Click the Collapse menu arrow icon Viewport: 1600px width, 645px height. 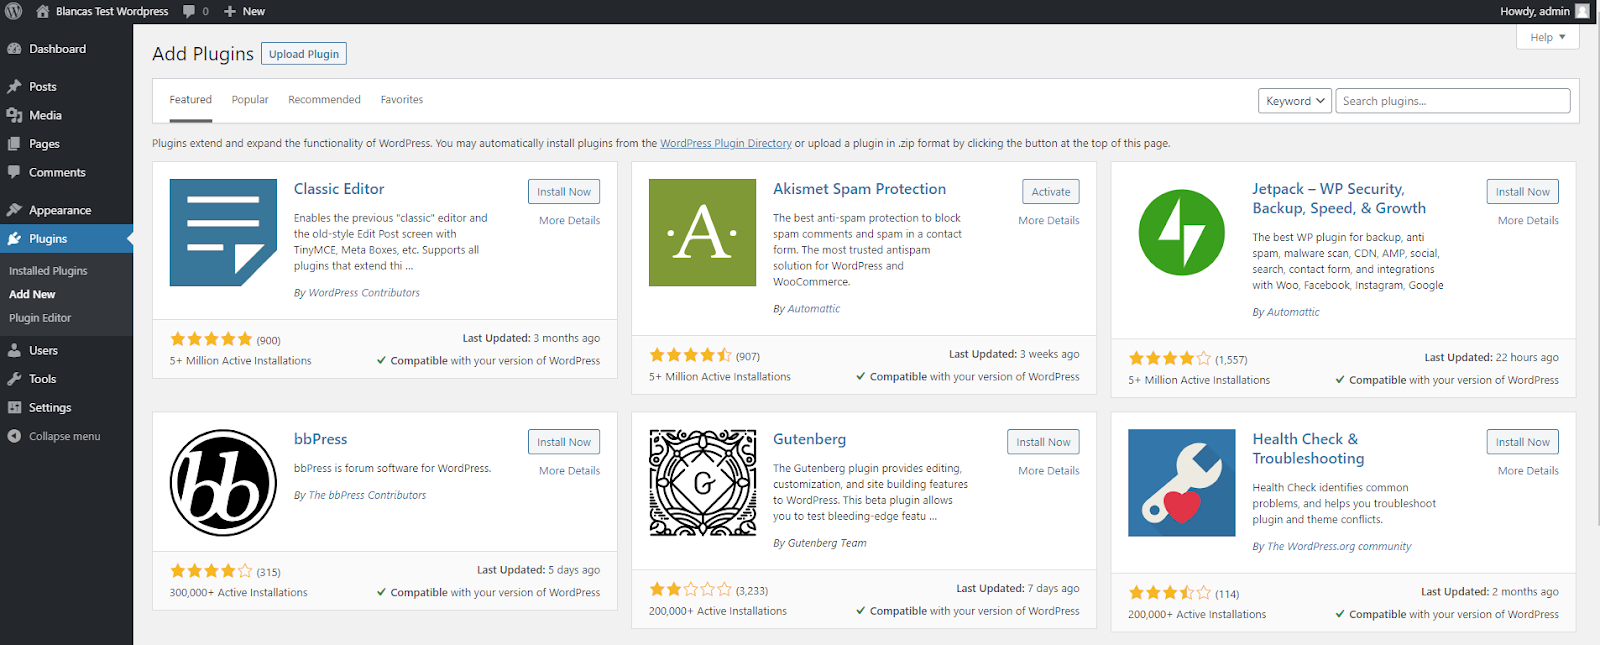point(14,436)
